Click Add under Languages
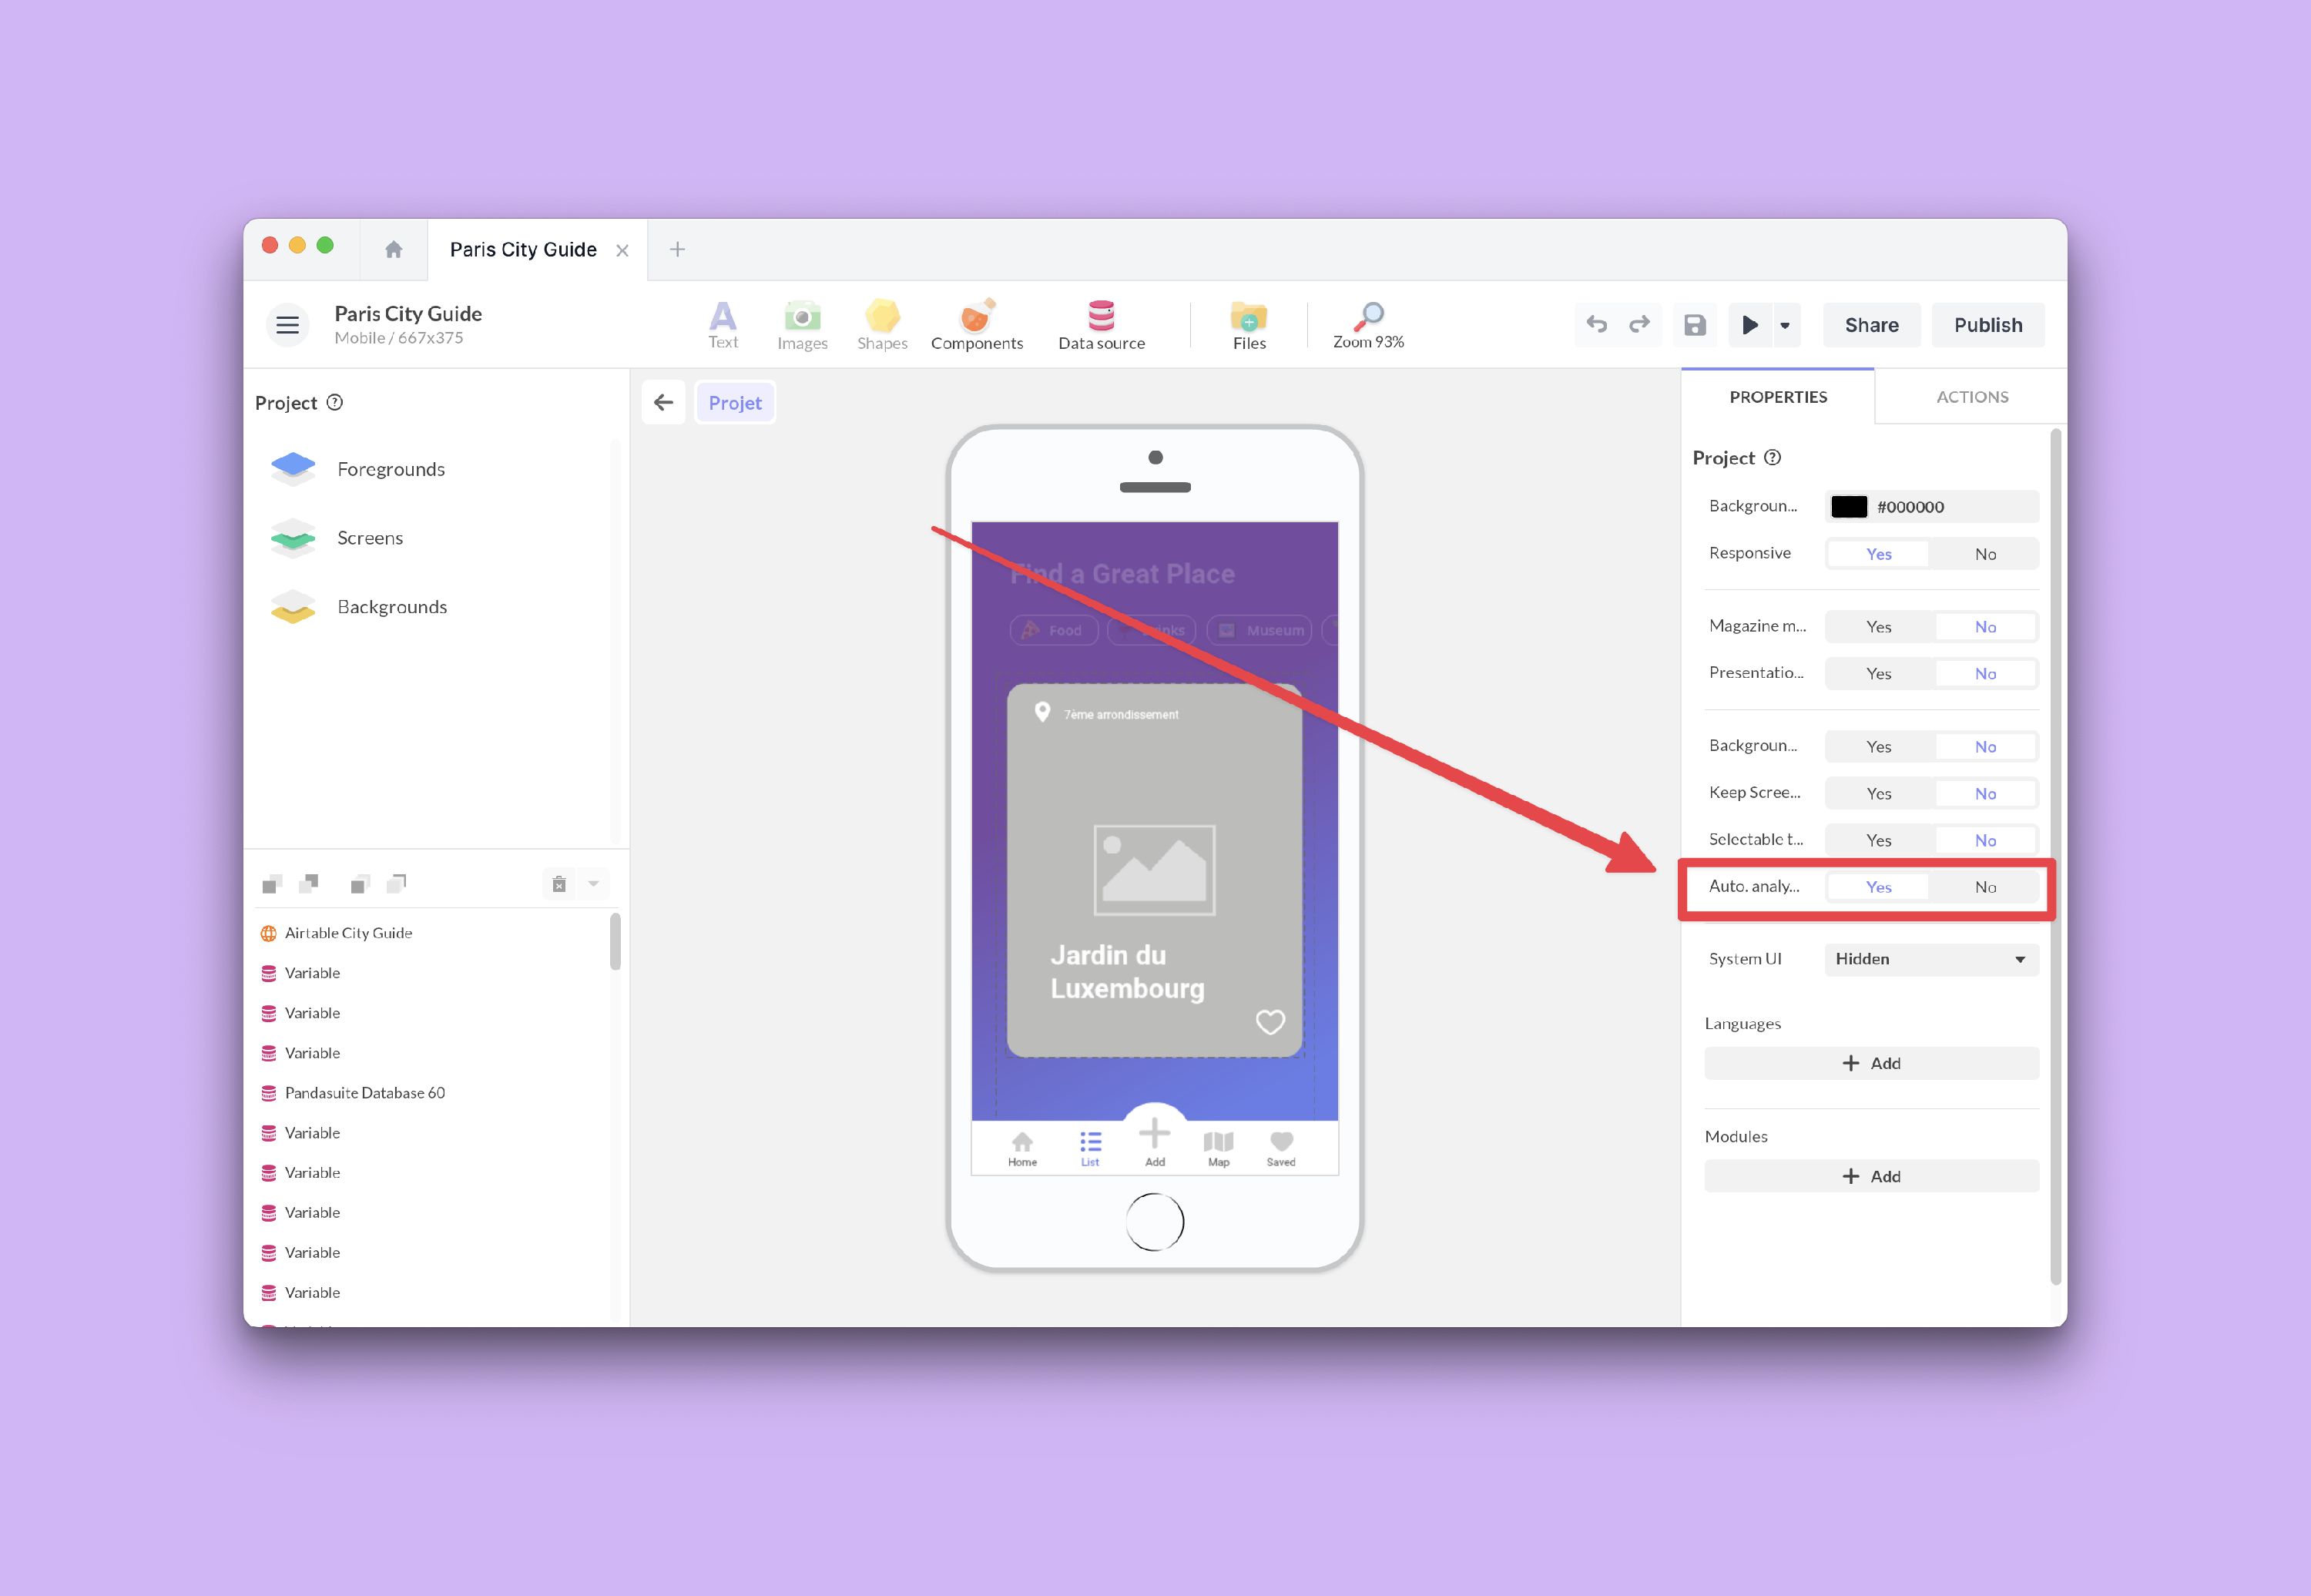This screenshot has width=2311, height=1596. click(x=1870, y=1063)
